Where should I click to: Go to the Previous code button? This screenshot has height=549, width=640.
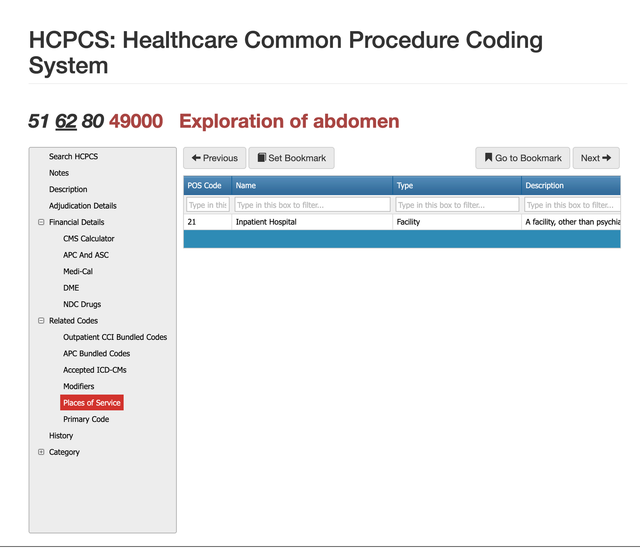point(214,158)
